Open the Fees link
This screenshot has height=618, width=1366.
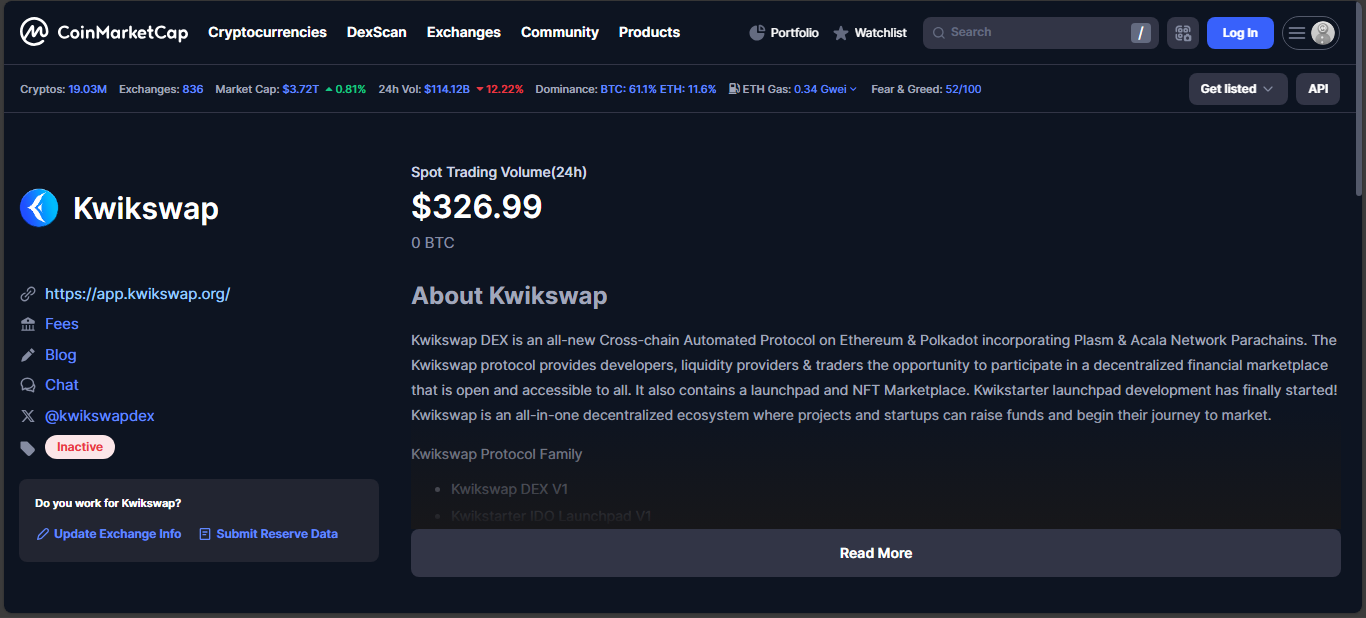click(x=62, y=324)
